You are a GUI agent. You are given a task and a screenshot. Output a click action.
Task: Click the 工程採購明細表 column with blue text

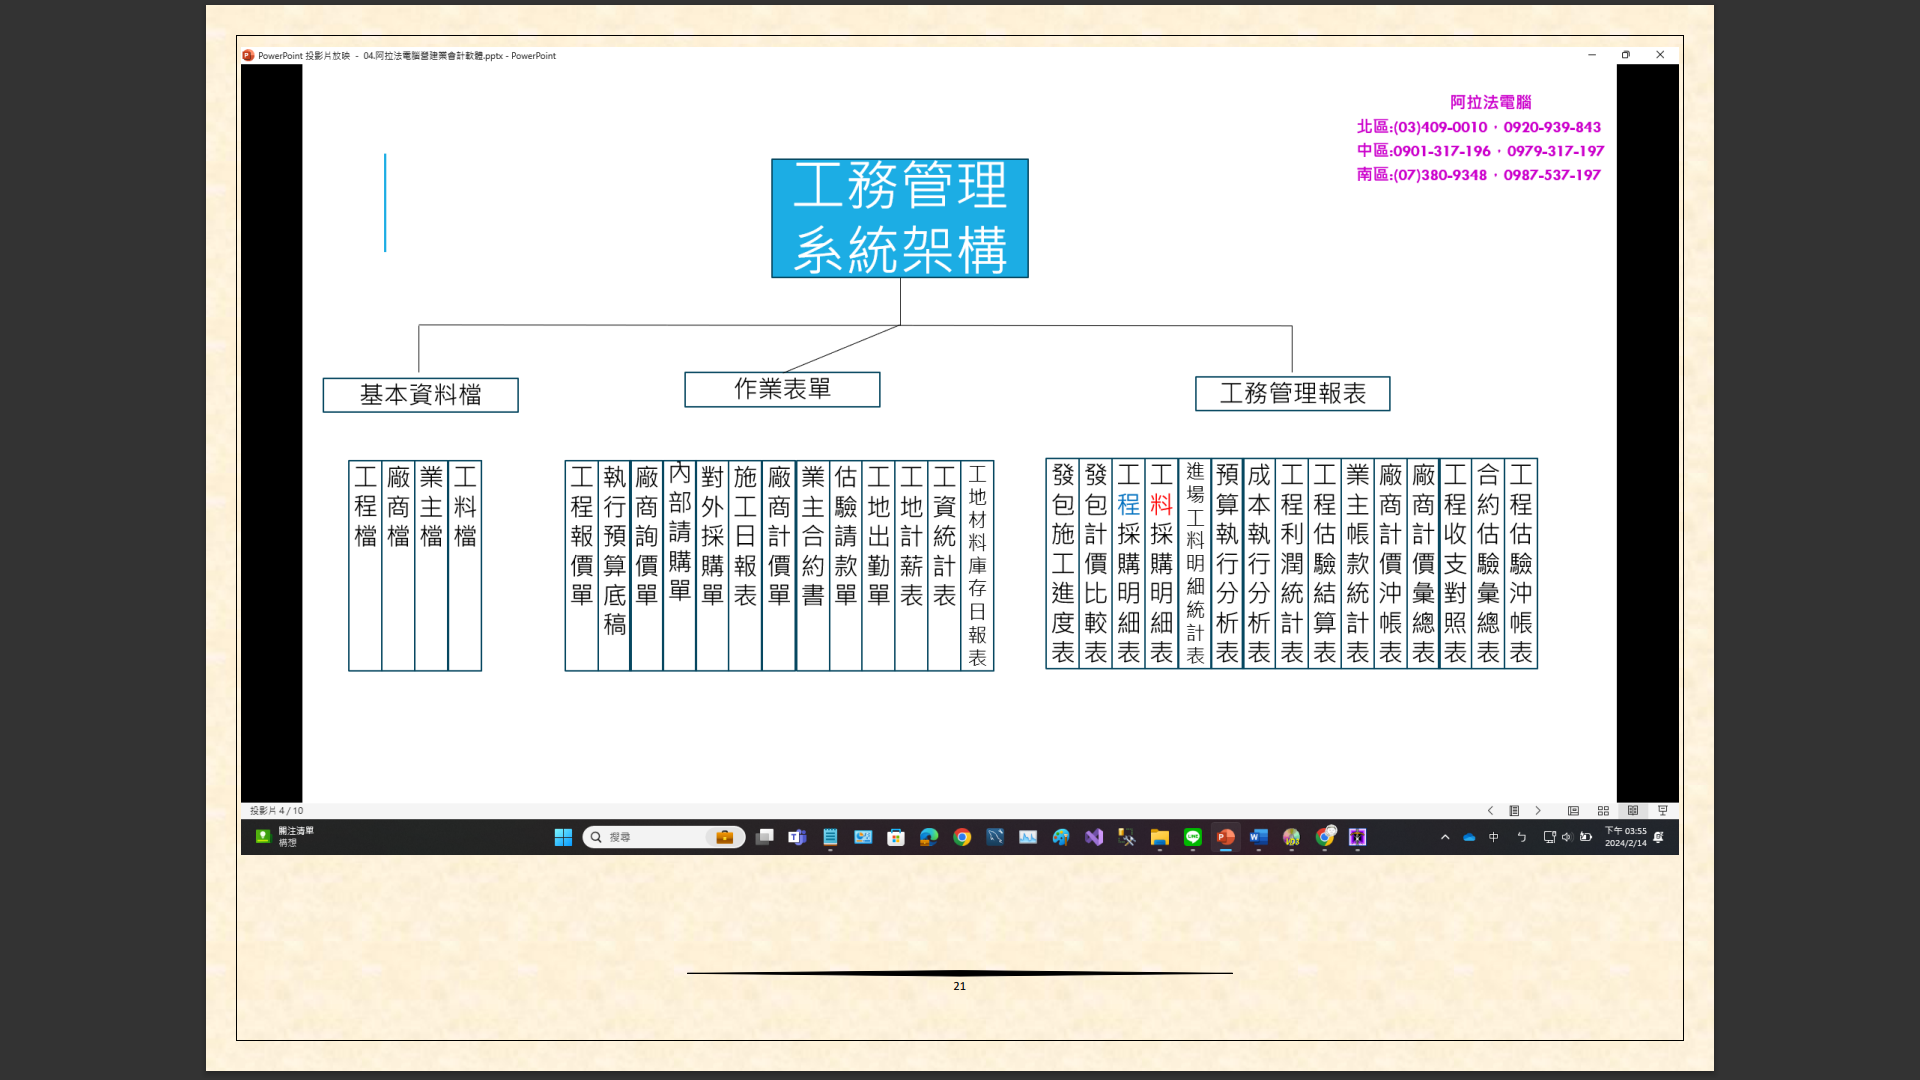[1129, 564]
